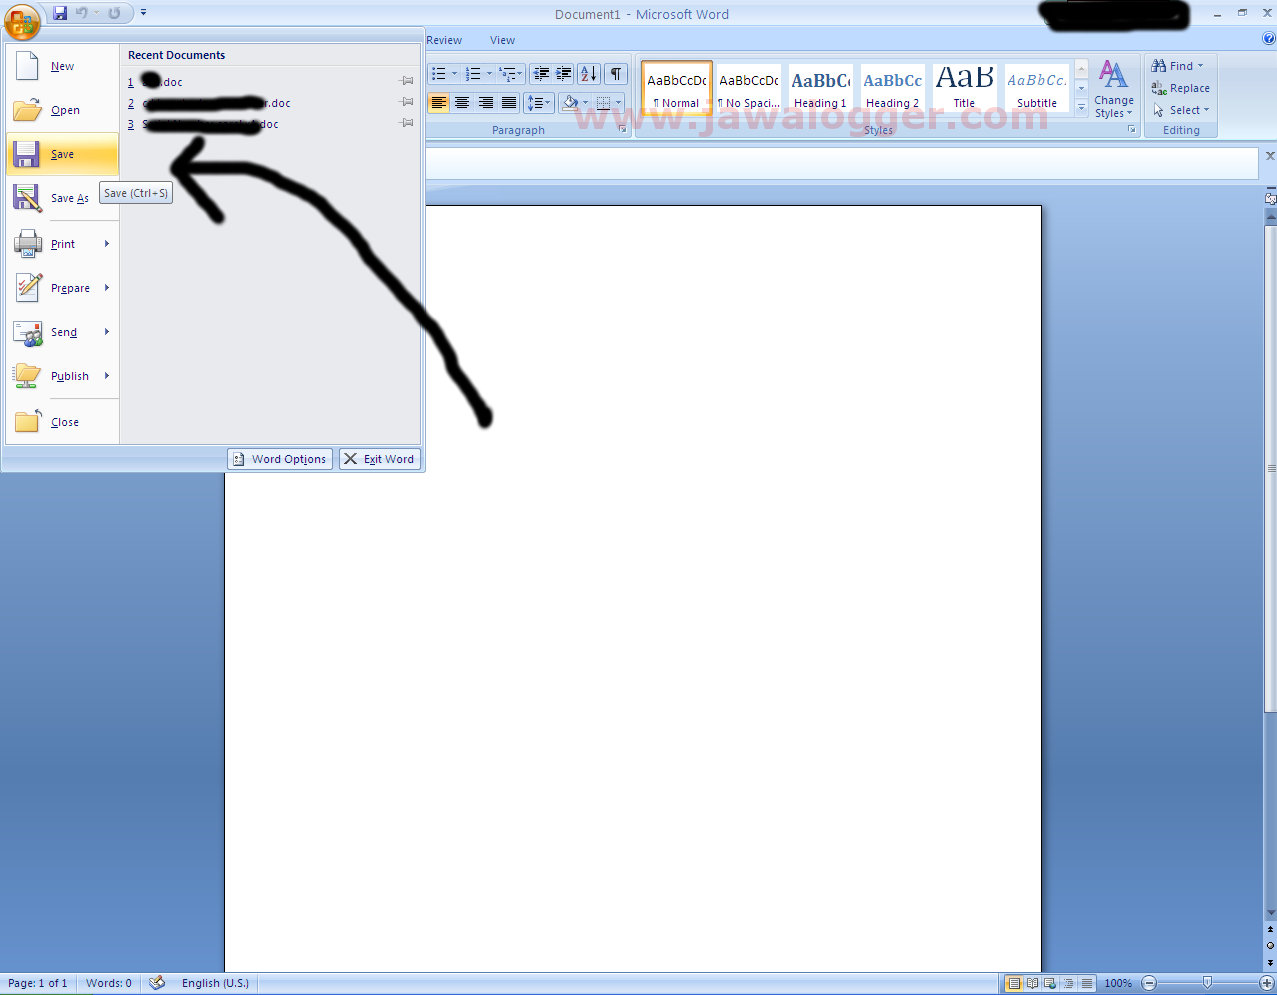Click the Multilevel List icon
This screenshot has height=995, width=1277.
[508, 74]
